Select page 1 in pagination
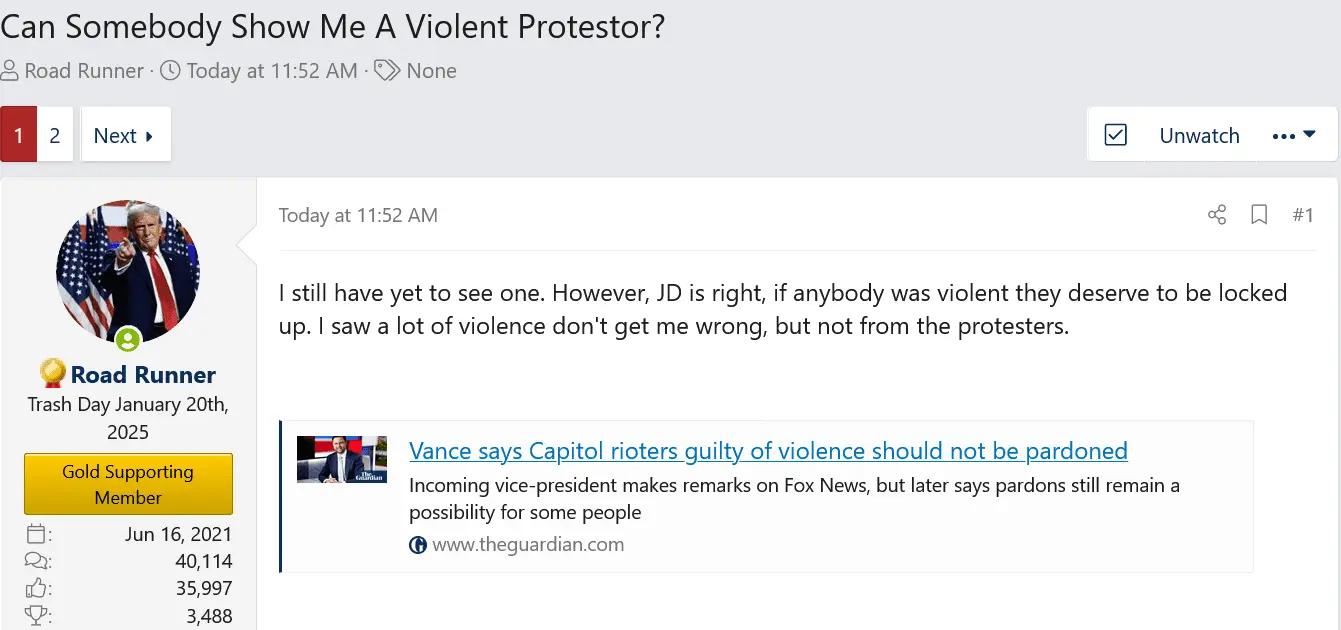Screen dimensions: 1341x630 [19, 136]
